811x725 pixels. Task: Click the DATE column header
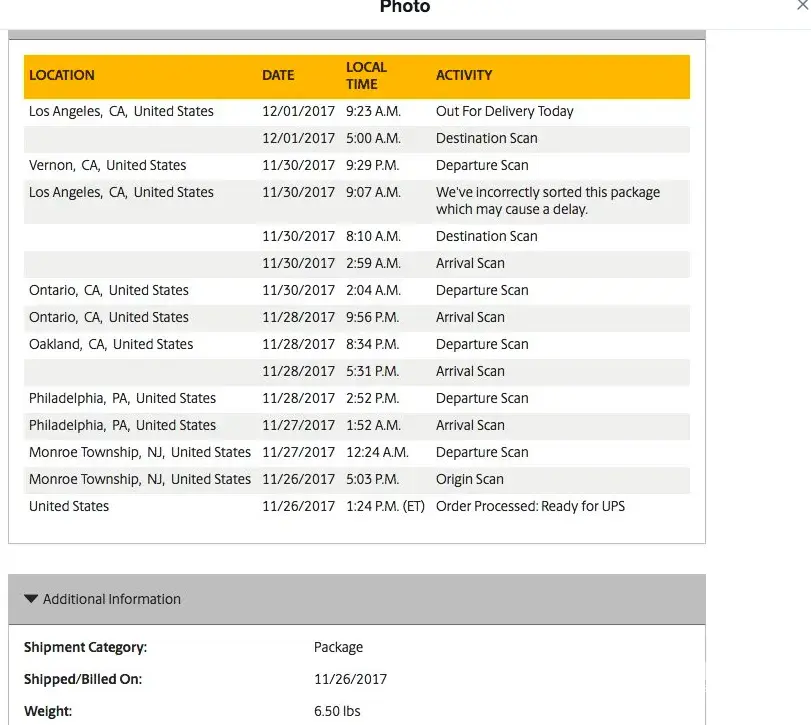click(x=278, y=75)
